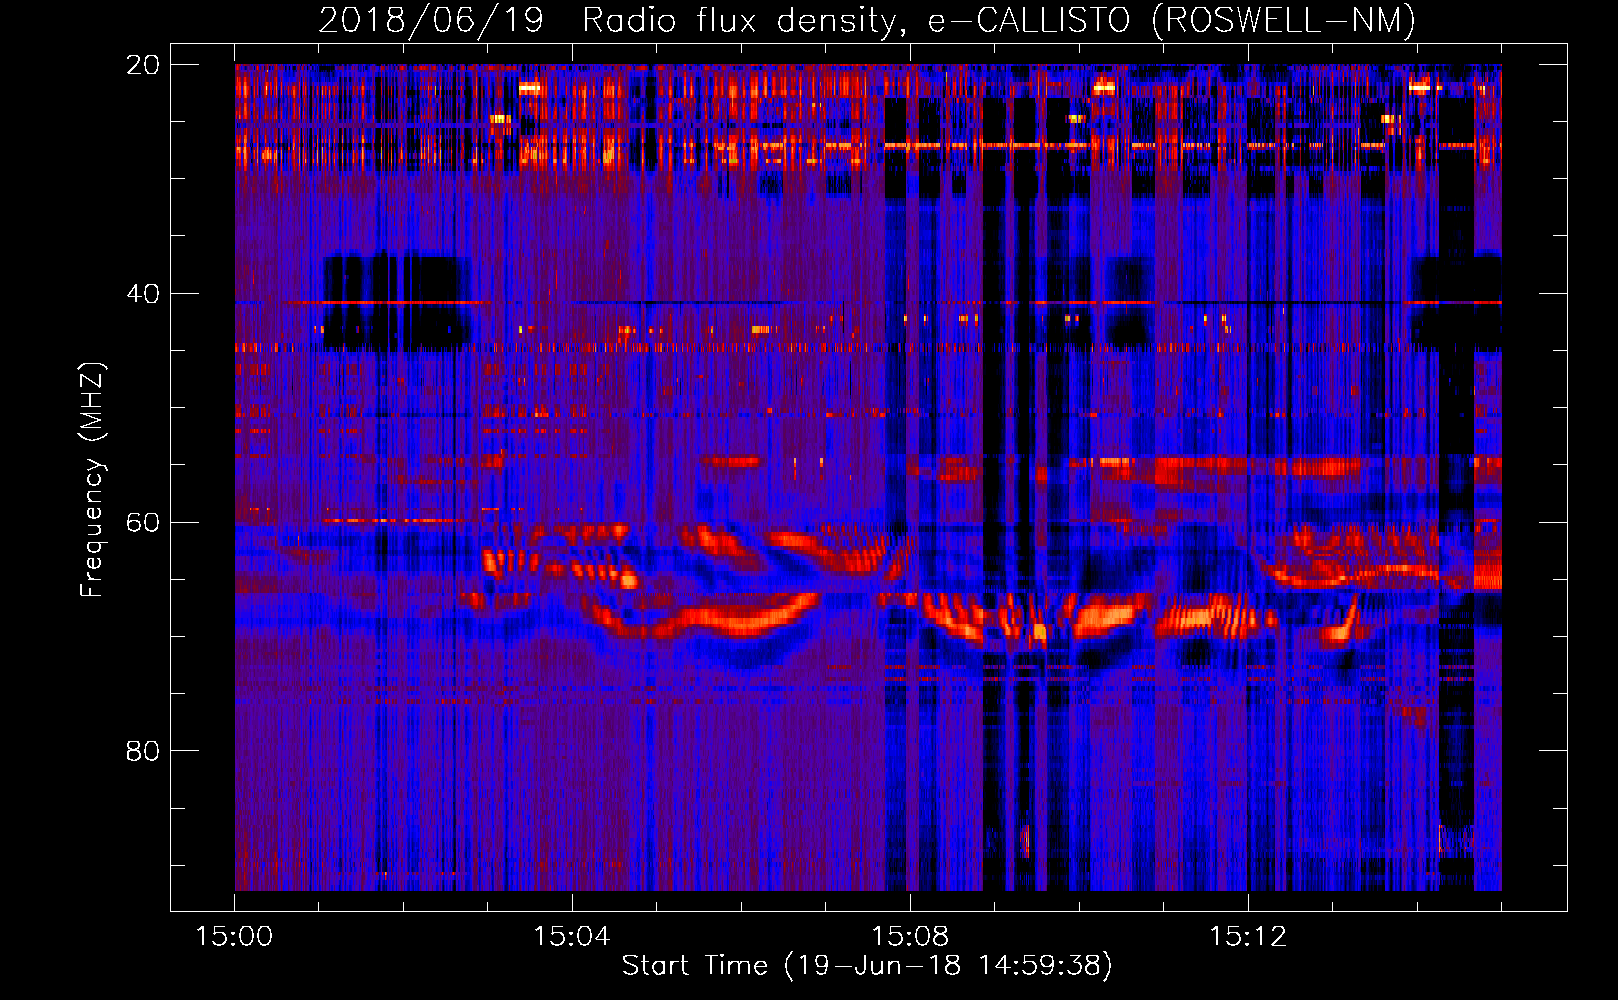Click the '15:04' time axis label

[x=572, y=937]
